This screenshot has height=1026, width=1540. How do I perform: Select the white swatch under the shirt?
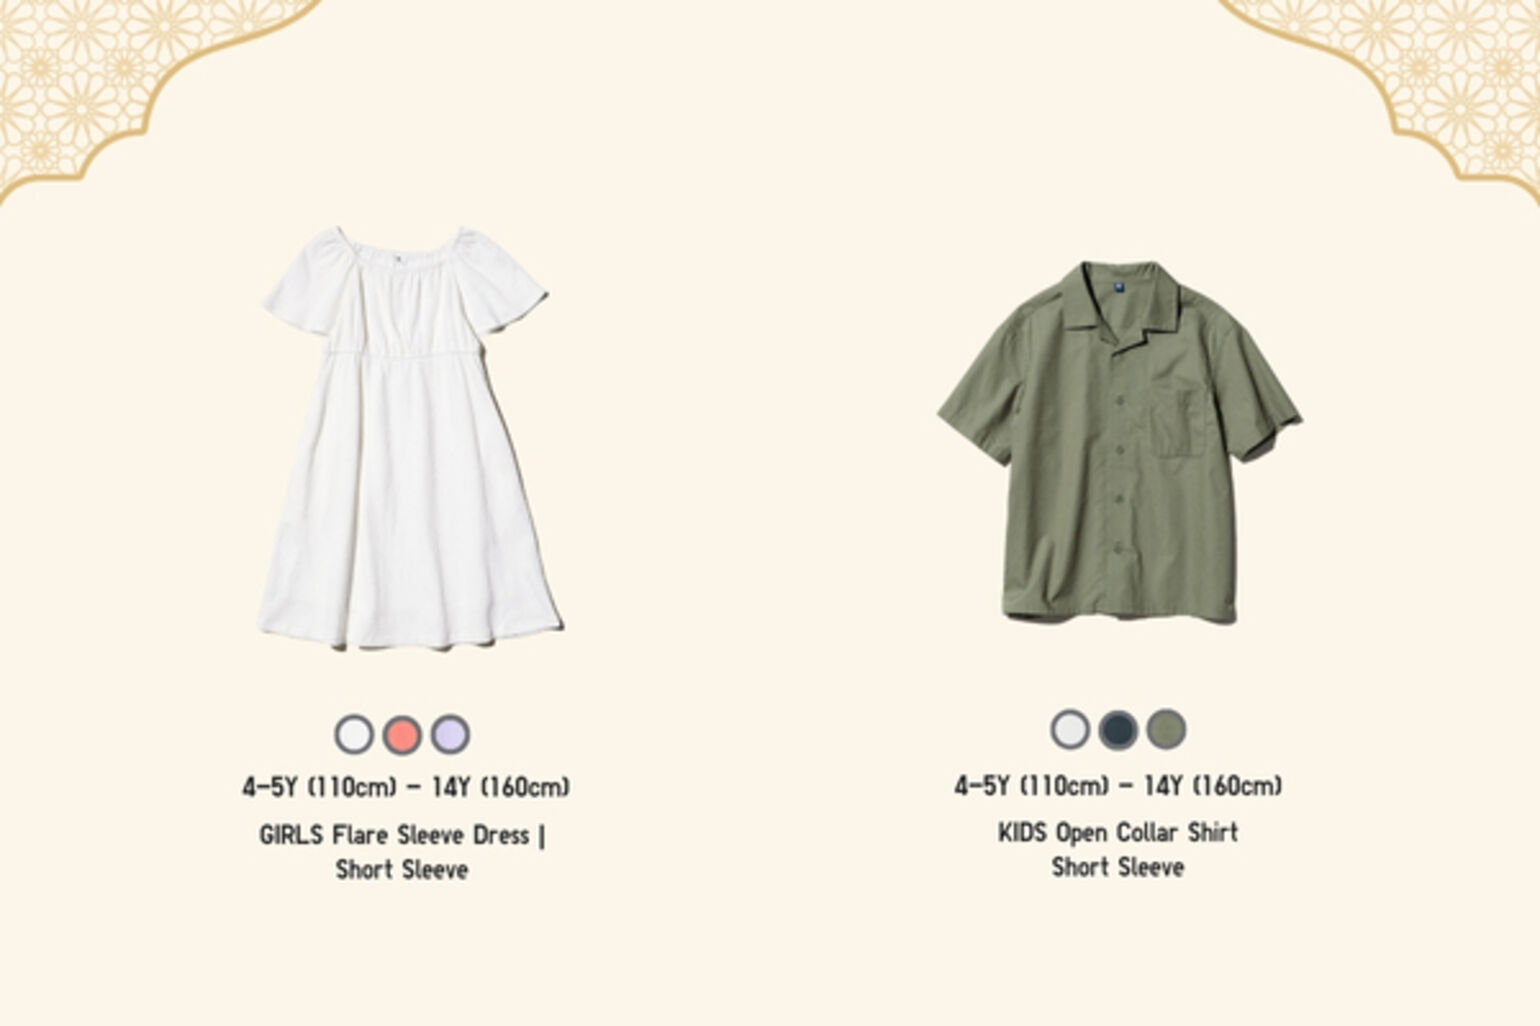1070,729
